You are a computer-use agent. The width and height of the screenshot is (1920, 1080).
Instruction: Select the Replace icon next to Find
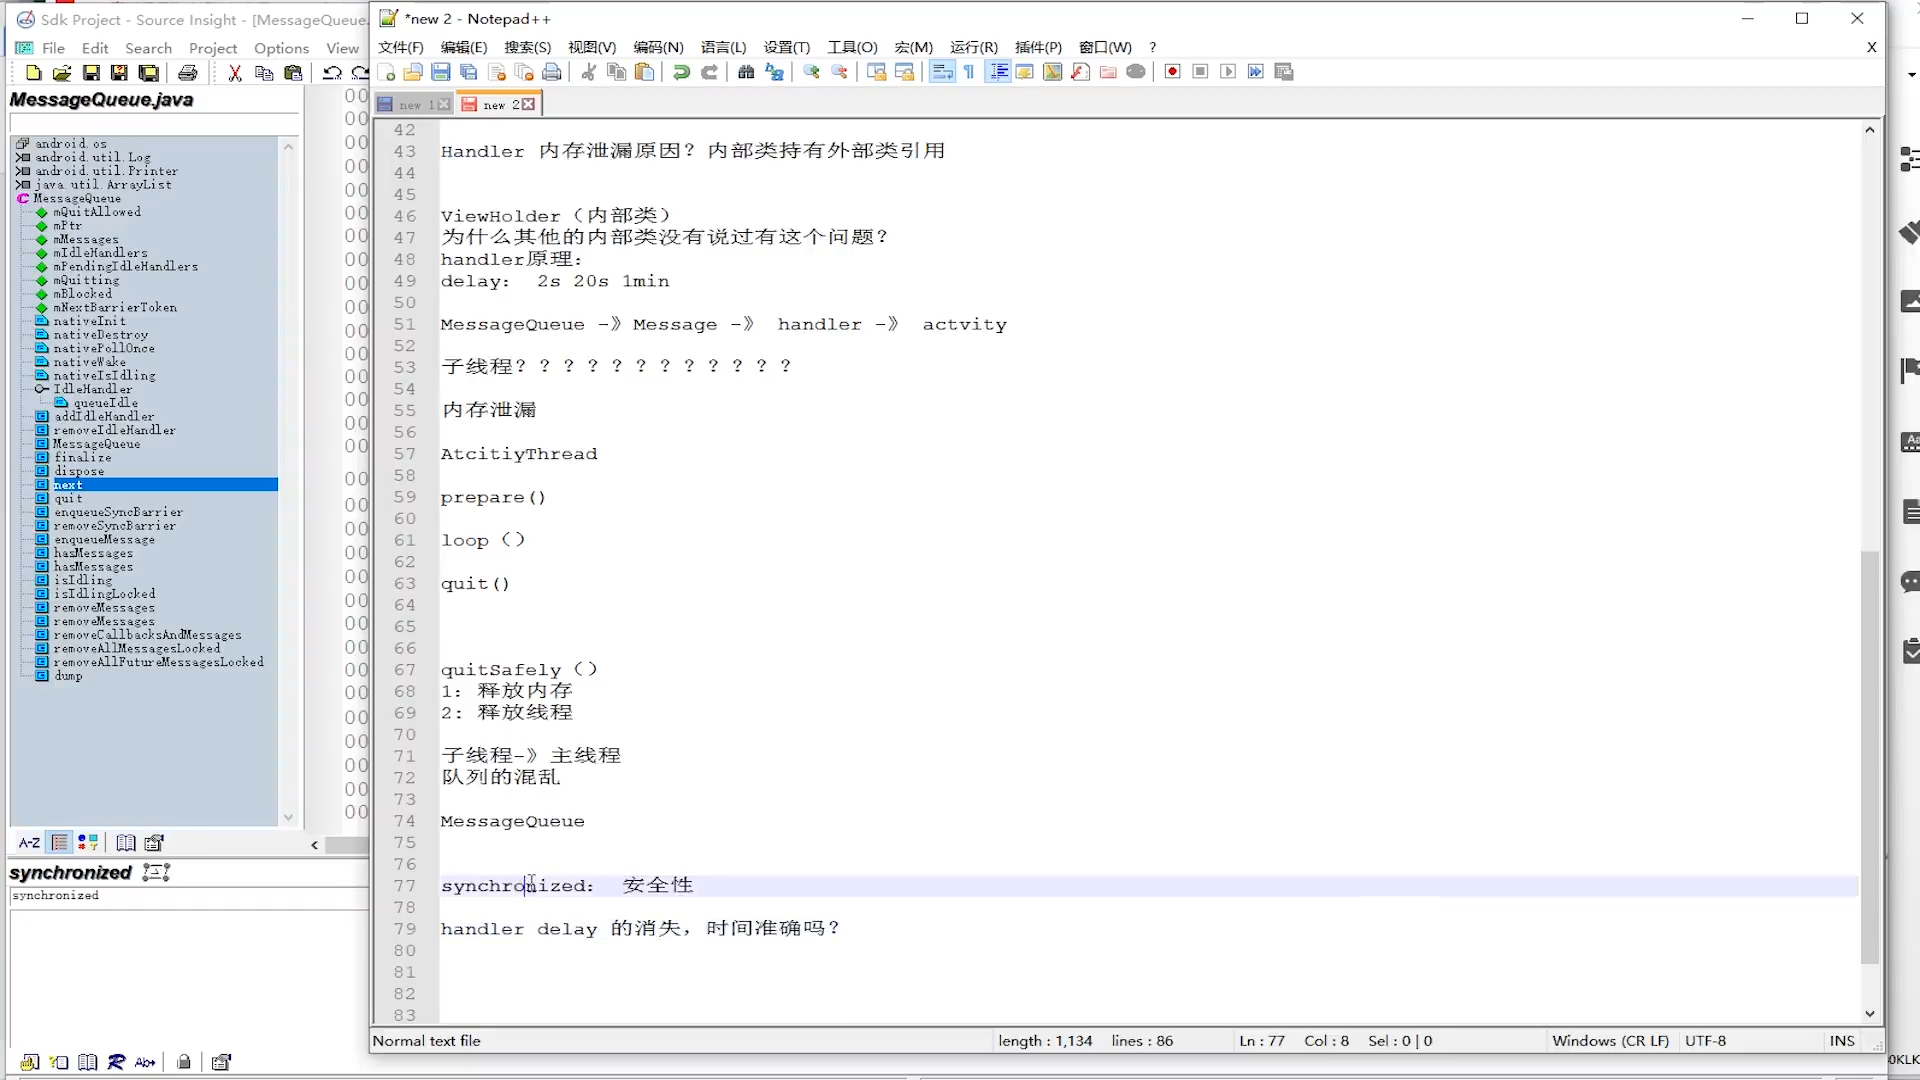[775, 71]
